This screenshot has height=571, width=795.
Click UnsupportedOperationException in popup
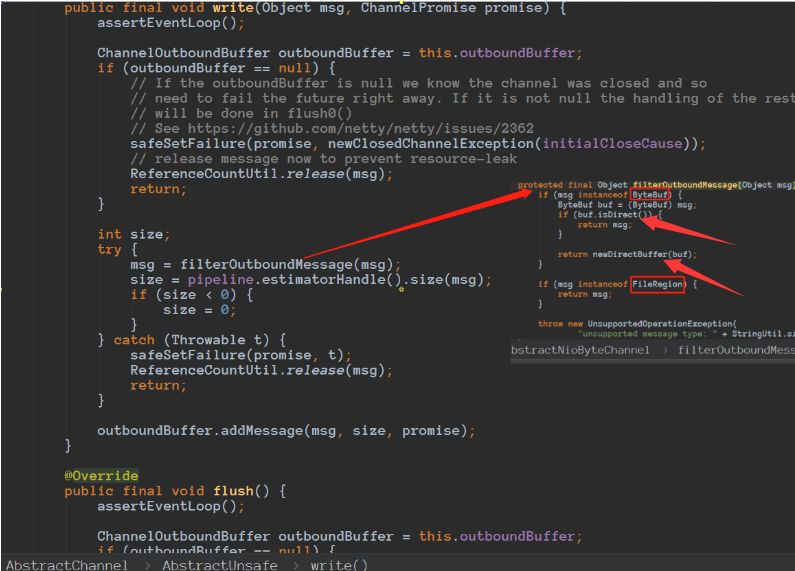pyautogui.click(x=660, y=324)
